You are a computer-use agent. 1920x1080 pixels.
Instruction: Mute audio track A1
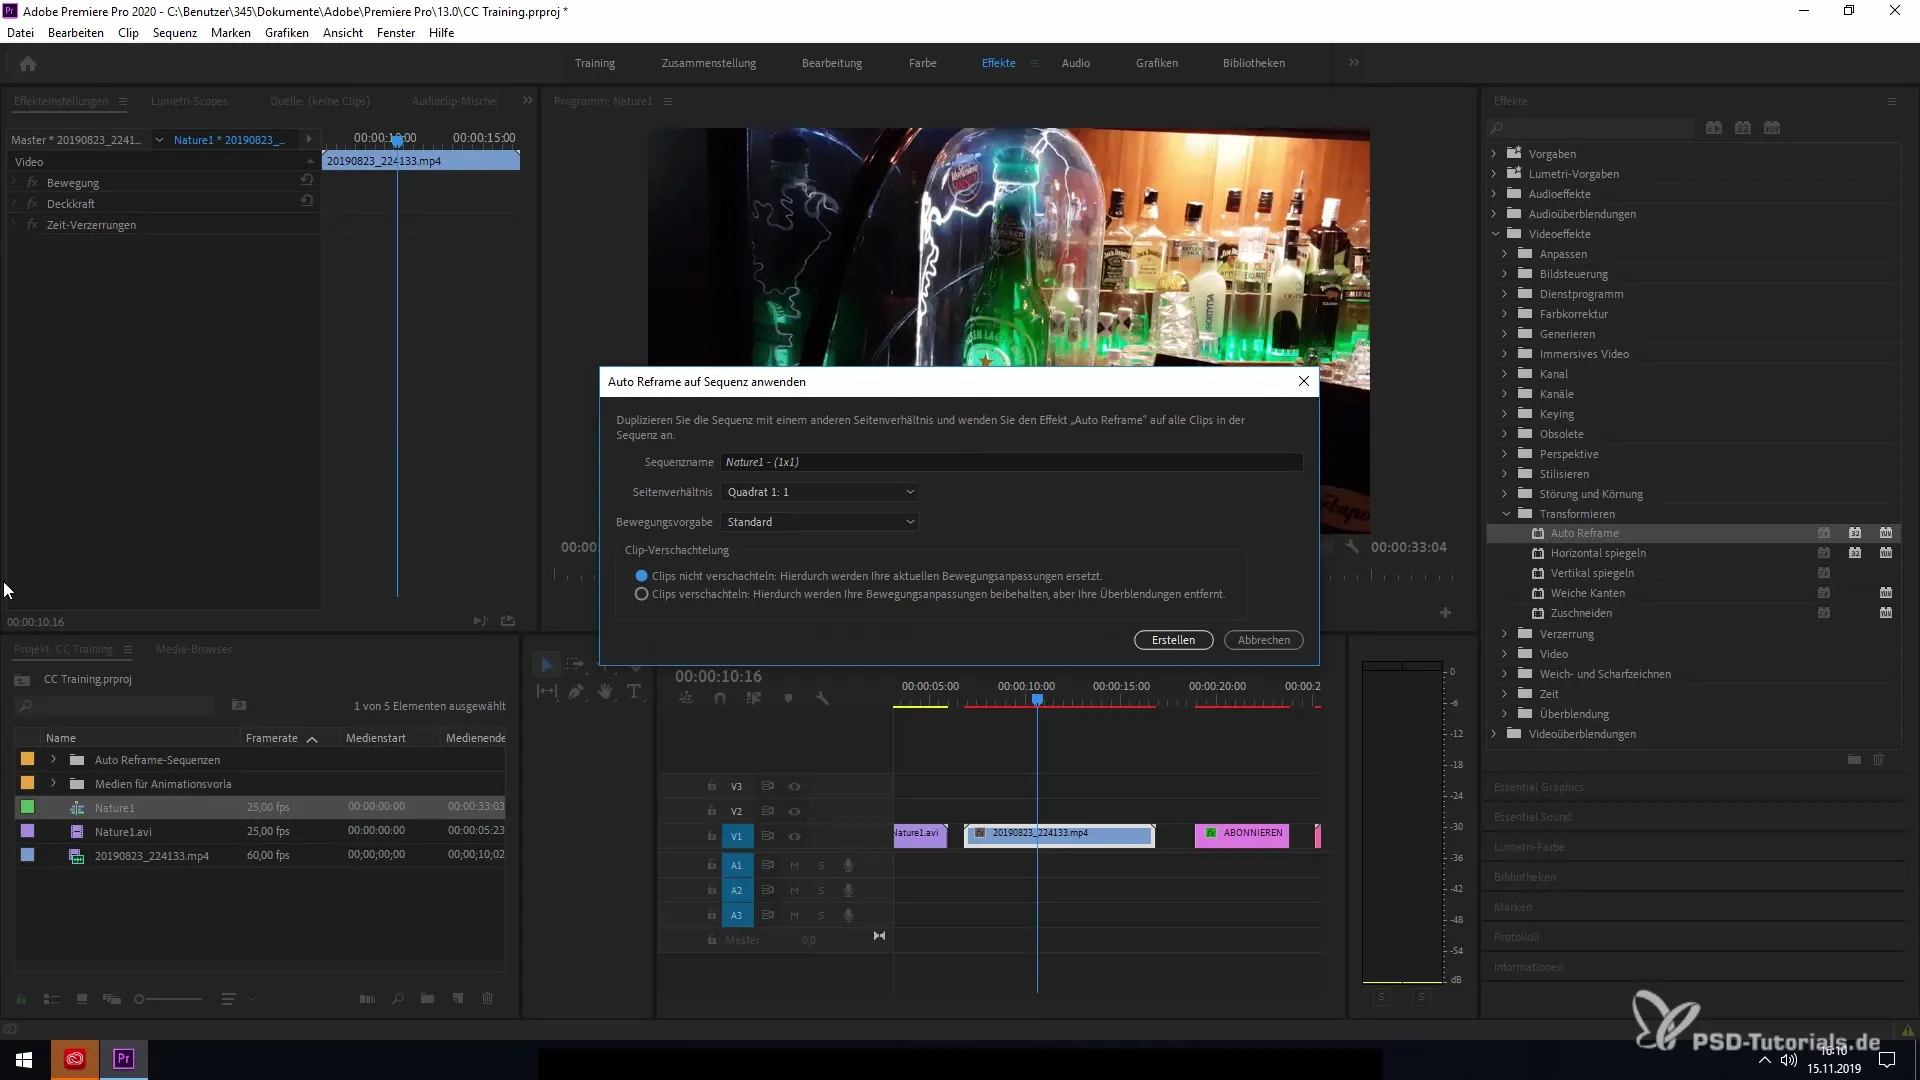(x=795, y=866)
